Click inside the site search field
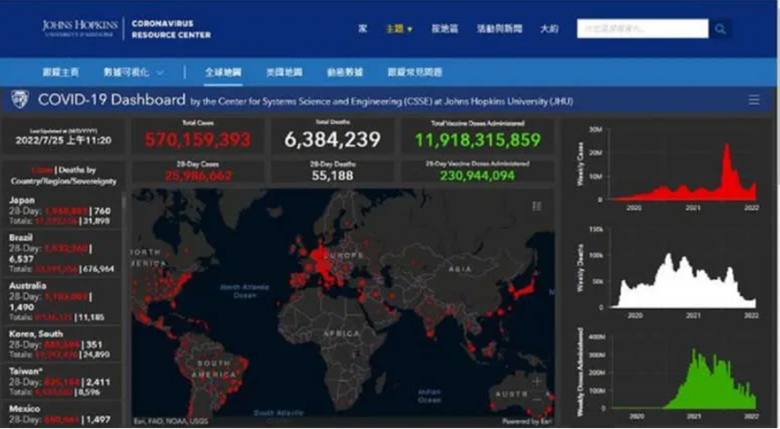 (x=643, y=29)
